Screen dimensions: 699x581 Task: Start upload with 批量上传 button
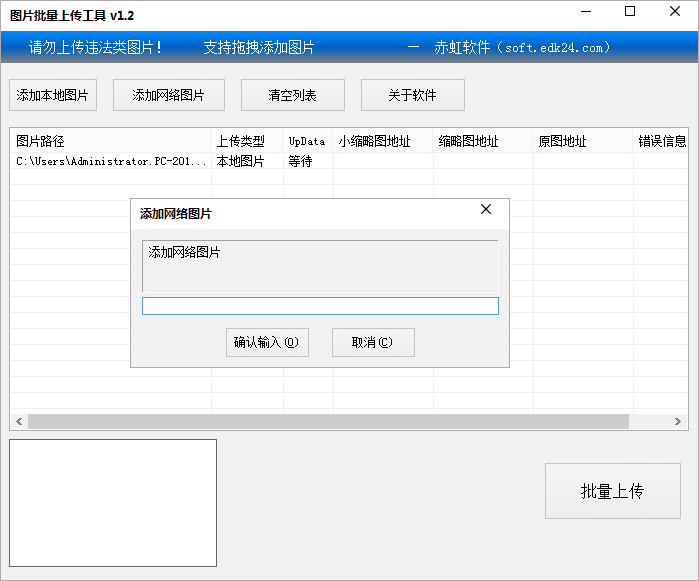click(x=612, y=491)
